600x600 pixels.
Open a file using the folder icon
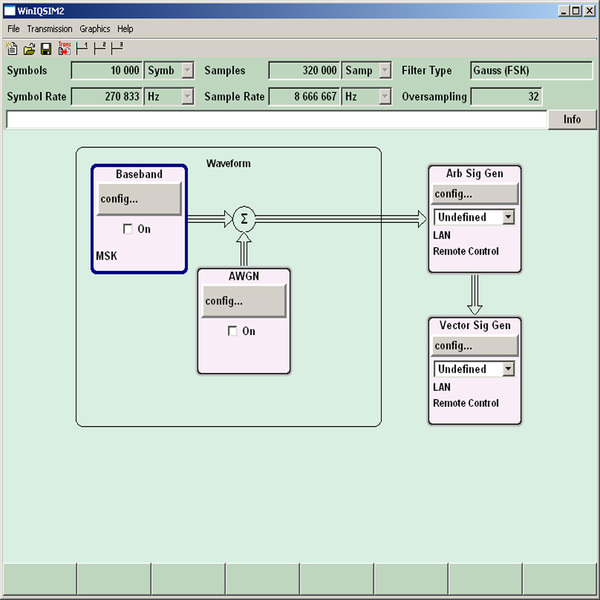pos(29,49)
